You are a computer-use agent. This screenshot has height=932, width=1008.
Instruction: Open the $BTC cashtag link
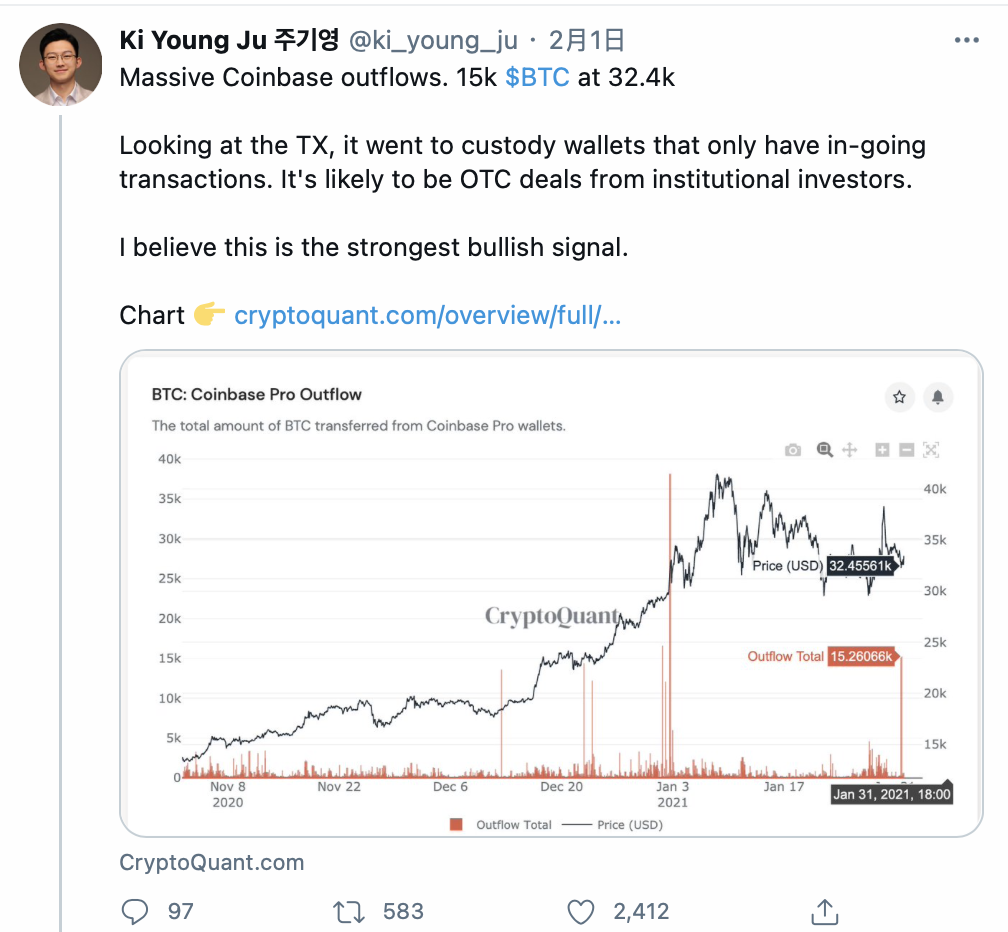[x=537, y=77]
